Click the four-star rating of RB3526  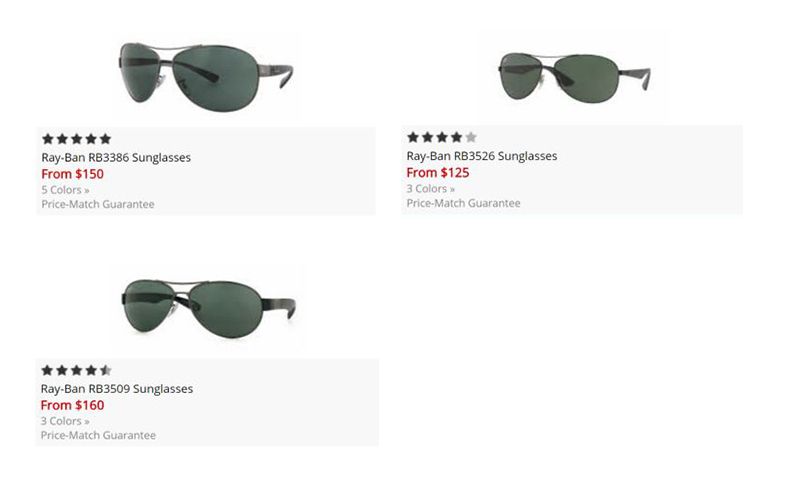click(442, 137)
